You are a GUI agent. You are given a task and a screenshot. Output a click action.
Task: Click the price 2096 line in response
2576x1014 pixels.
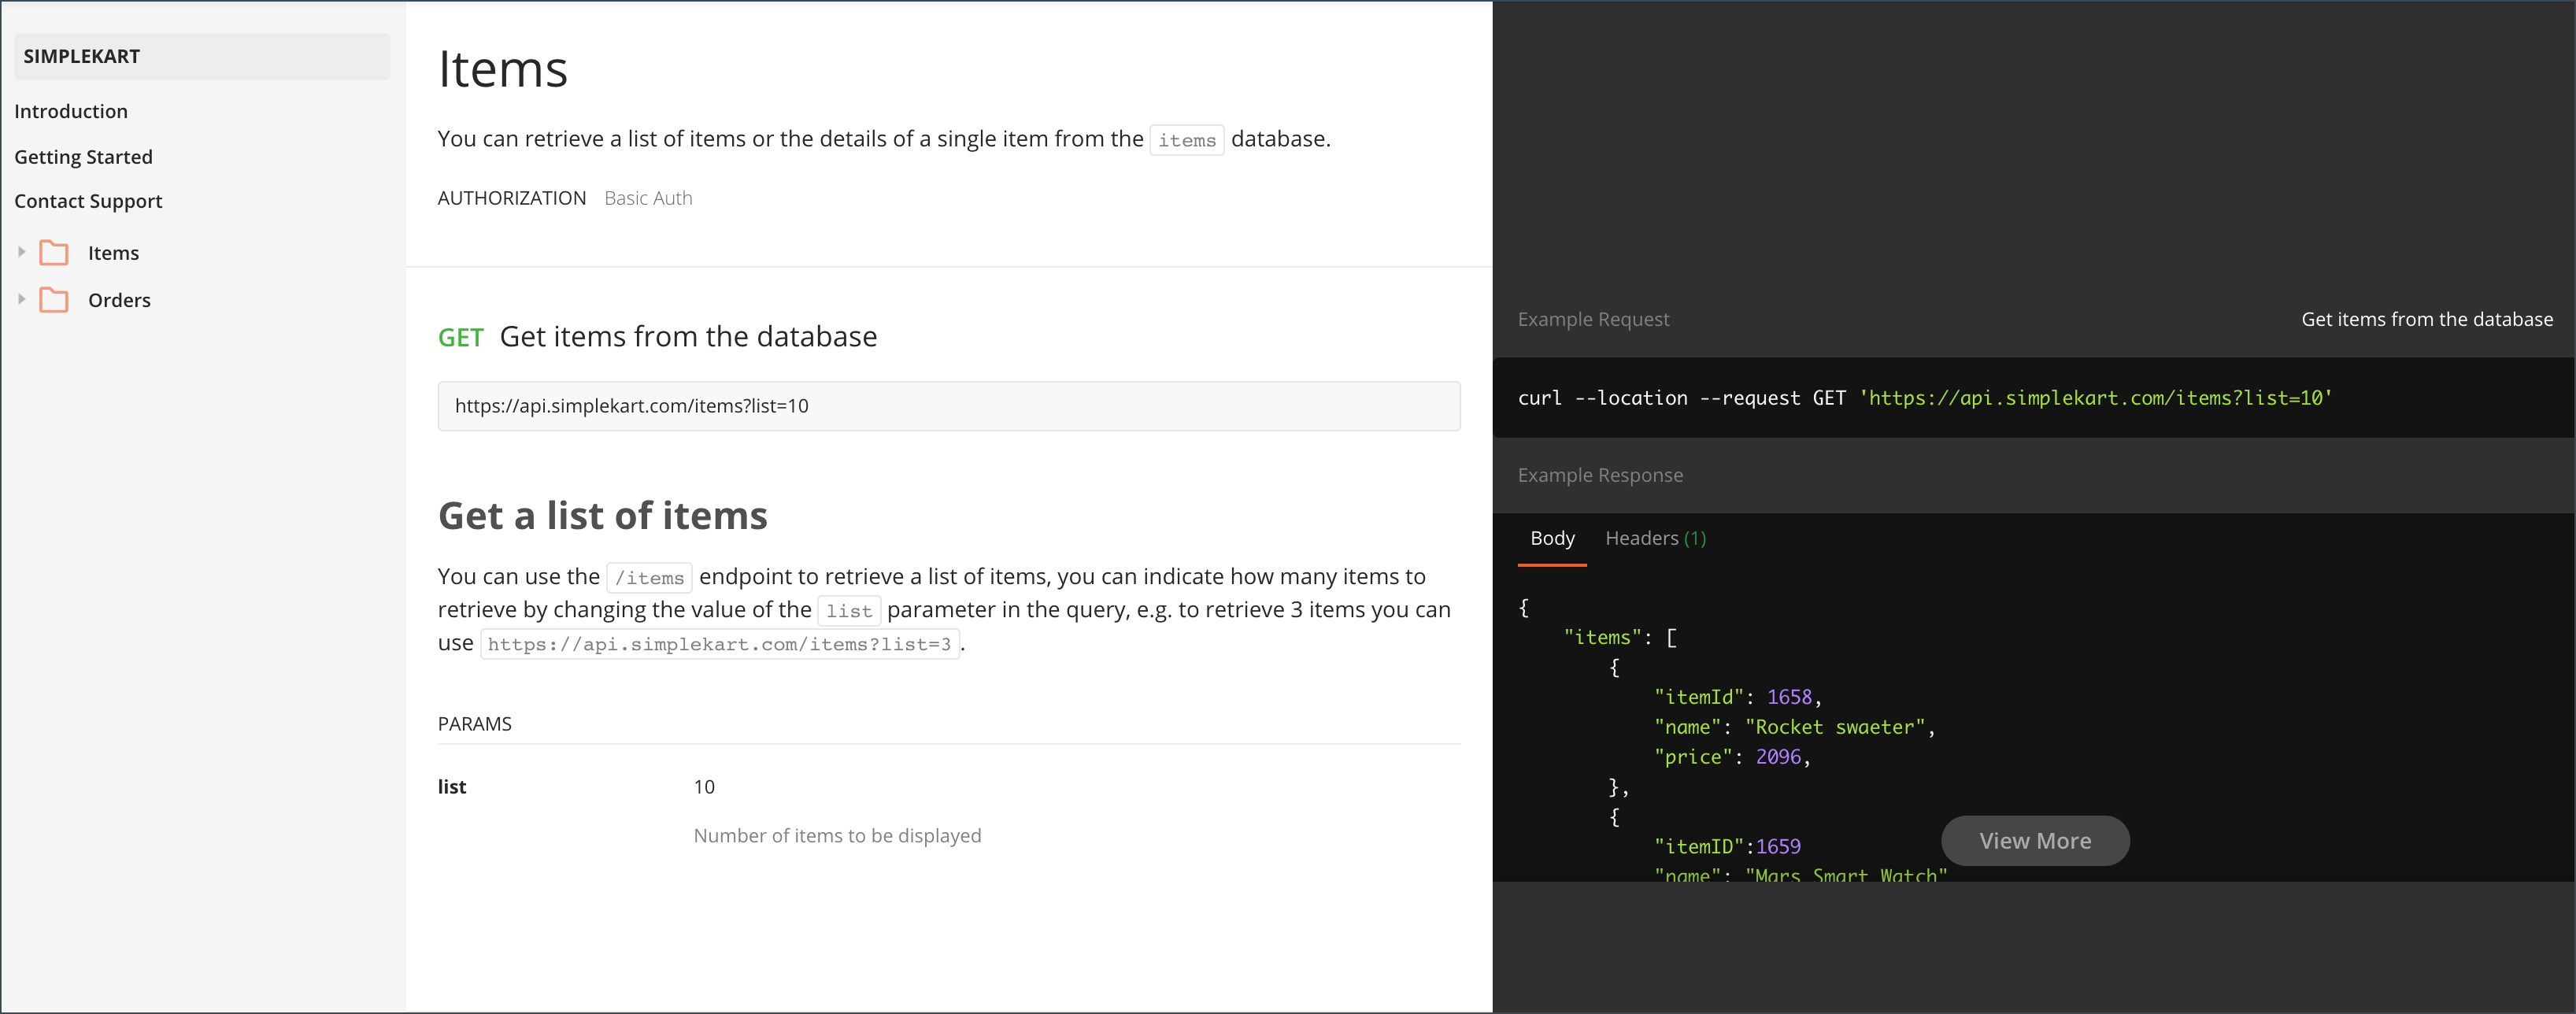1732,757
